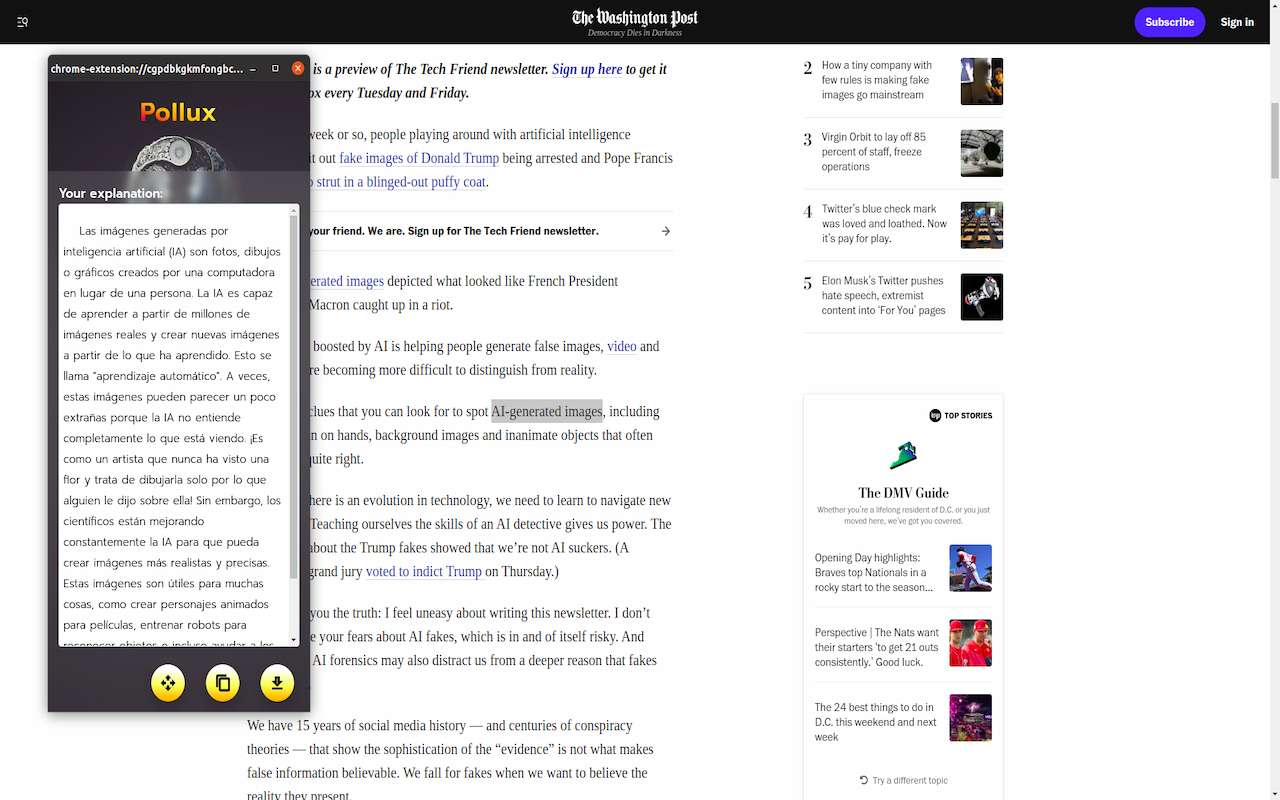
Task: Click Top Stories WP badge icon
Action: [935, 415]
